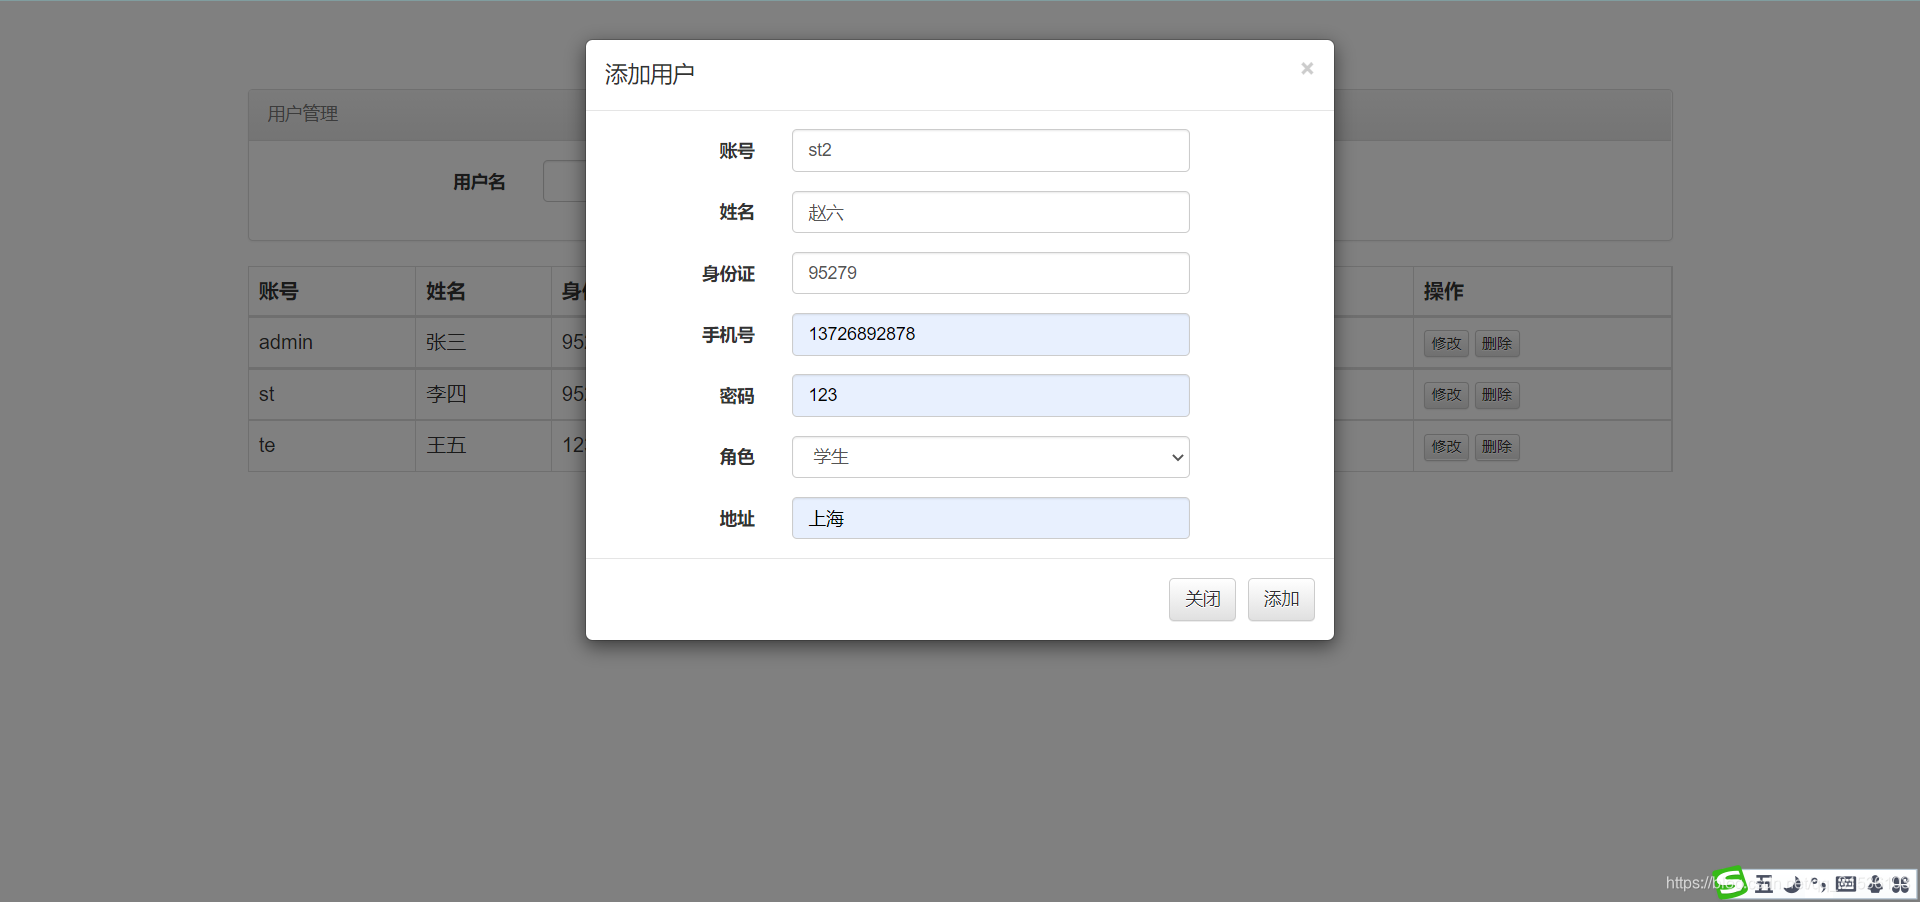
Task: Click the 地址 field containing 上海
Action: pyautogui.click(x=989, y=518)
